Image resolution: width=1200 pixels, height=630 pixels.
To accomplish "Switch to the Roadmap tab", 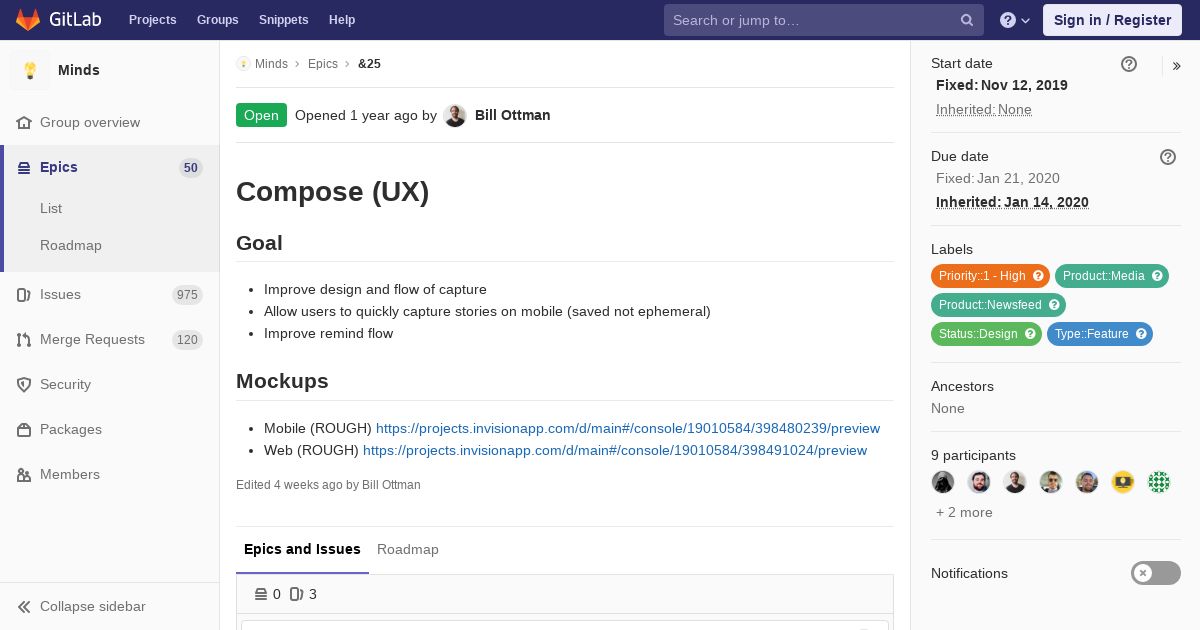I will point(408,549).
